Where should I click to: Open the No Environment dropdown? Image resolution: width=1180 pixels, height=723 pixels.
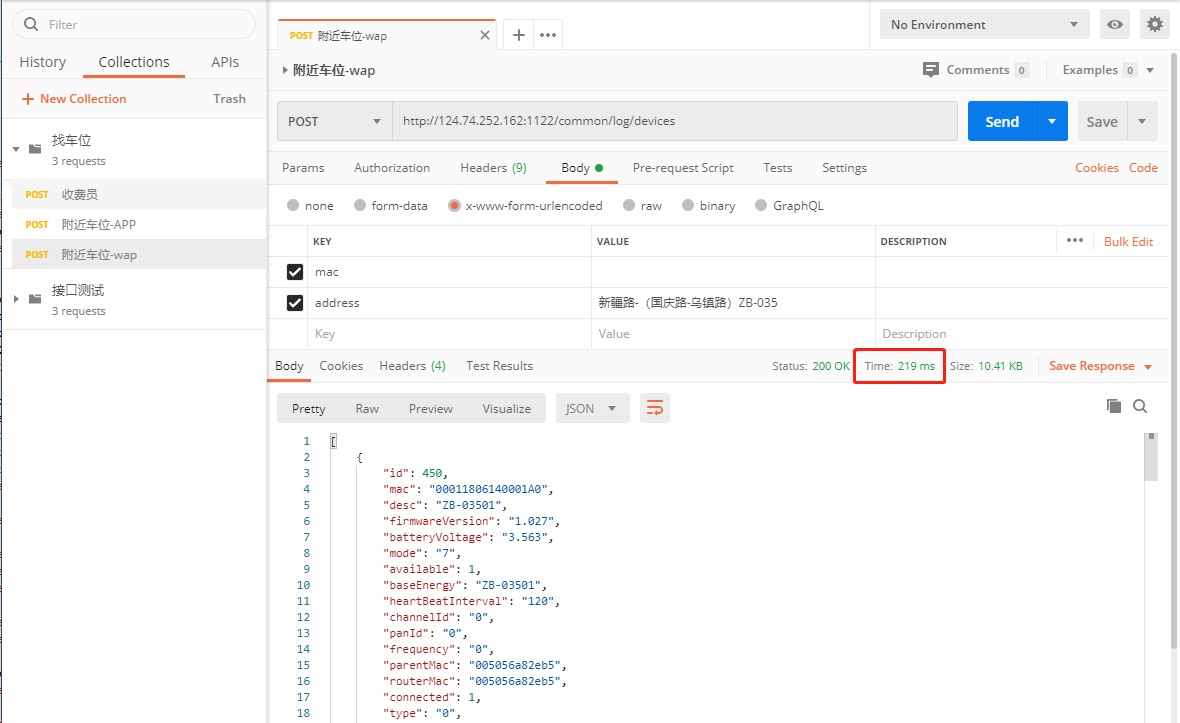[984, 24]
